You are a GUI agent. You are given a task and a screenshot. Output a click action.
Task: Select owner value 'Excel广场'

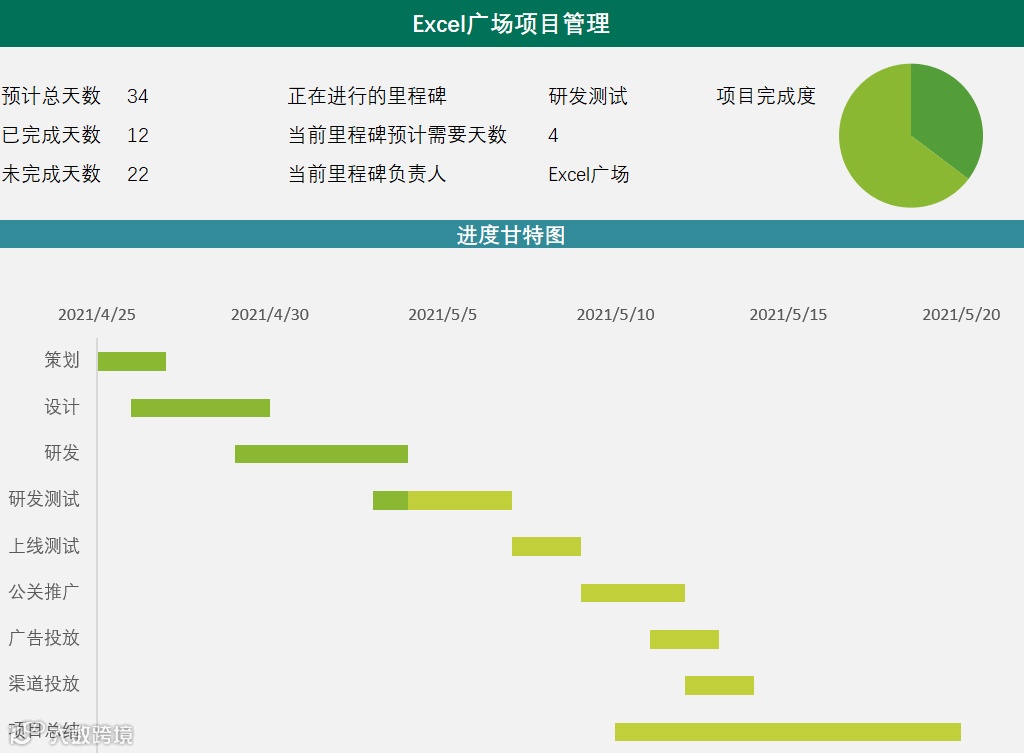588,174
